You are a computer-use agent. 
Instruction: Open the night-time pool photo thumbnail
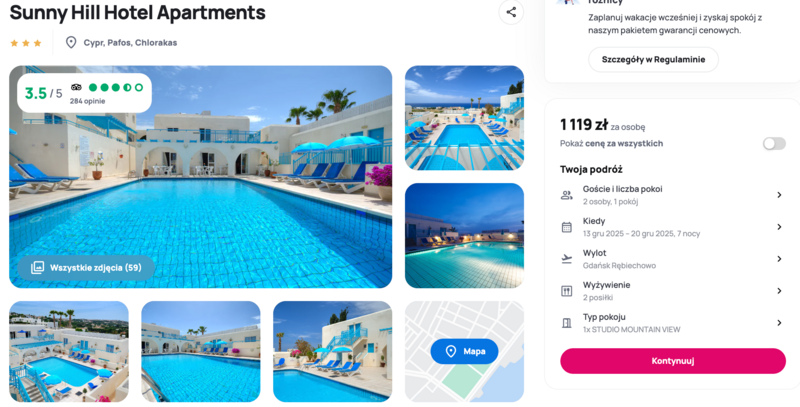464,236
